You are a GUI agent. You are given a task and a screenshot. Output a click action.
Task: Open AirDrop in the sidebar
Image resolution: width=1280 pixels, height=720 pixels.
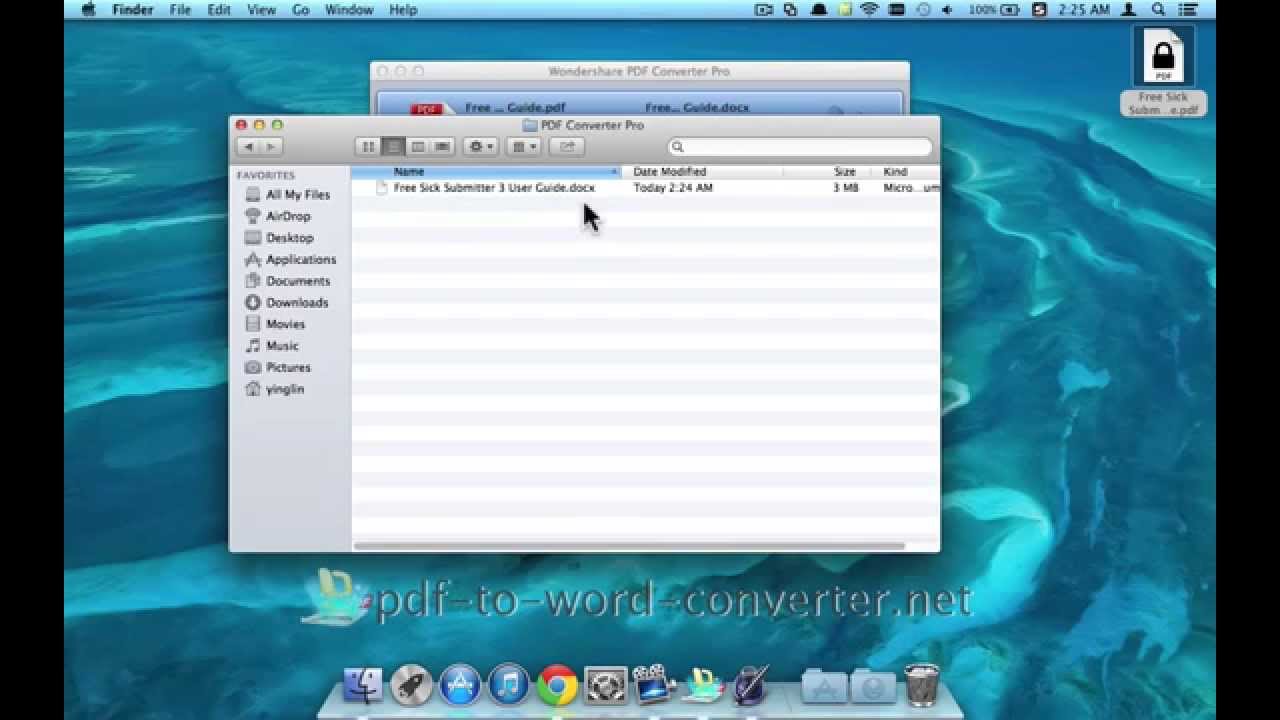(278, 216)
